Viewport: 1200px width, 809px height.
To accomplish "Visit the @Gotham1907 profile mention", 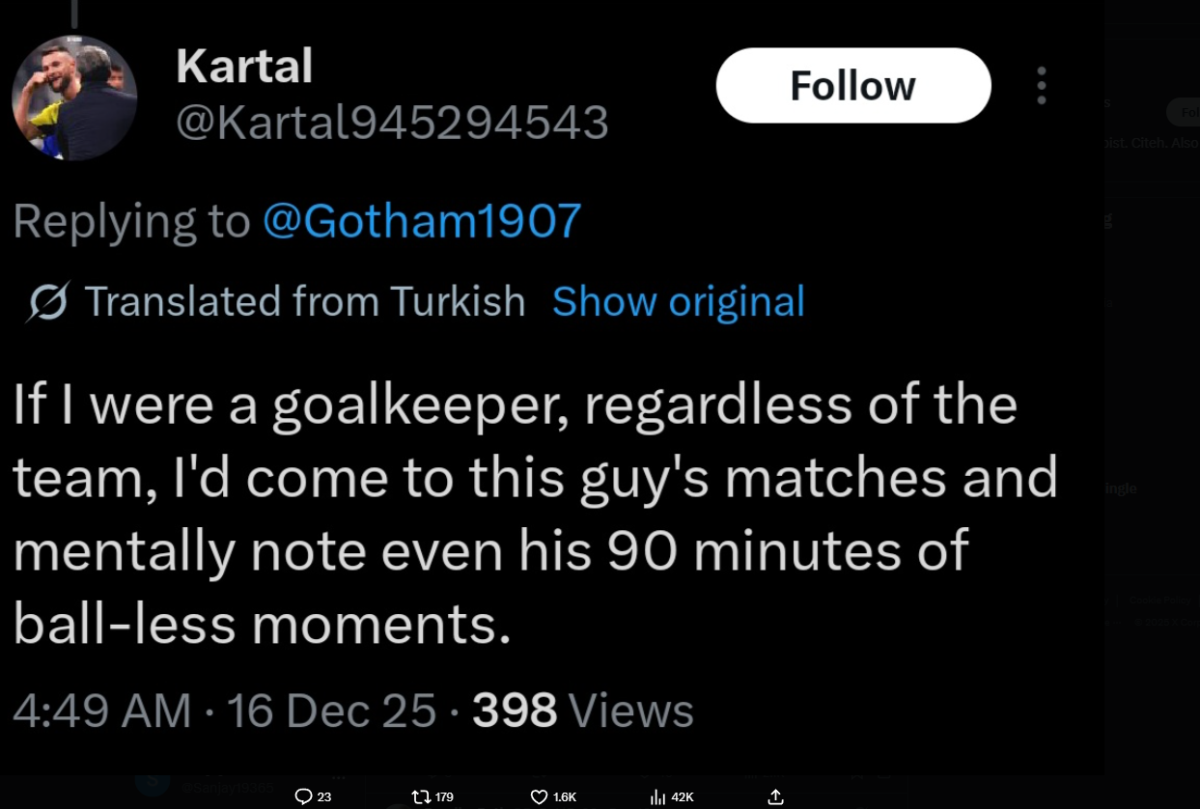I will coord(421,221).
